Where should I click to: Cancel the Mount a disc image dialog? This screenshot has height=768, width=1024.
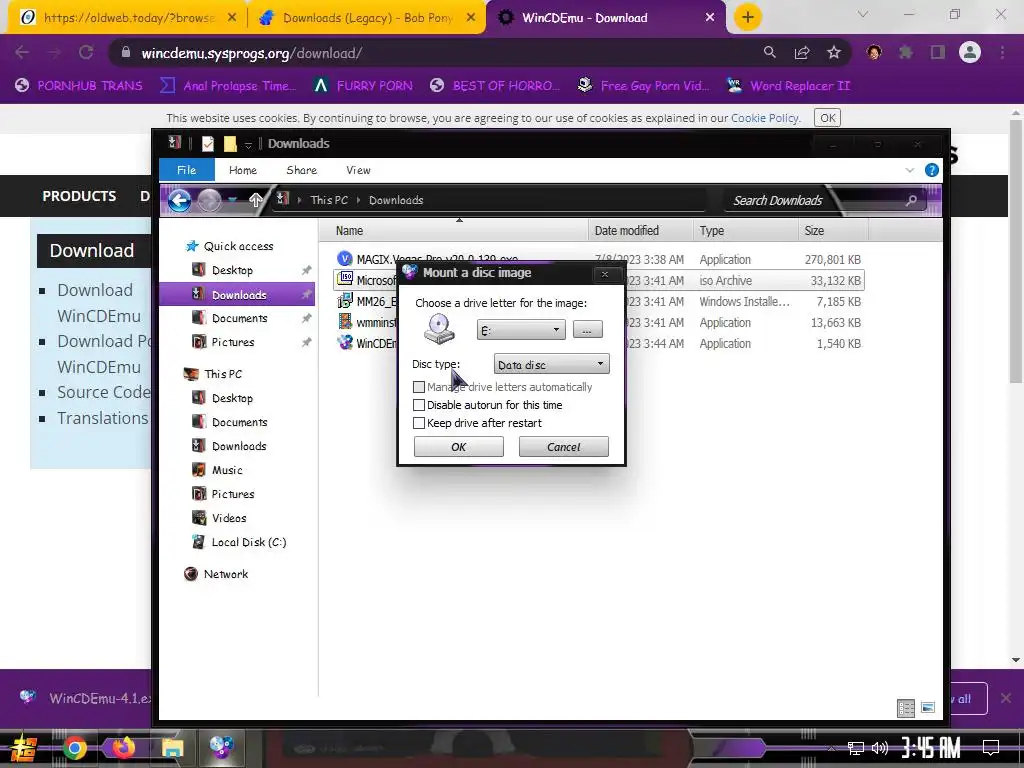[564, 447]
